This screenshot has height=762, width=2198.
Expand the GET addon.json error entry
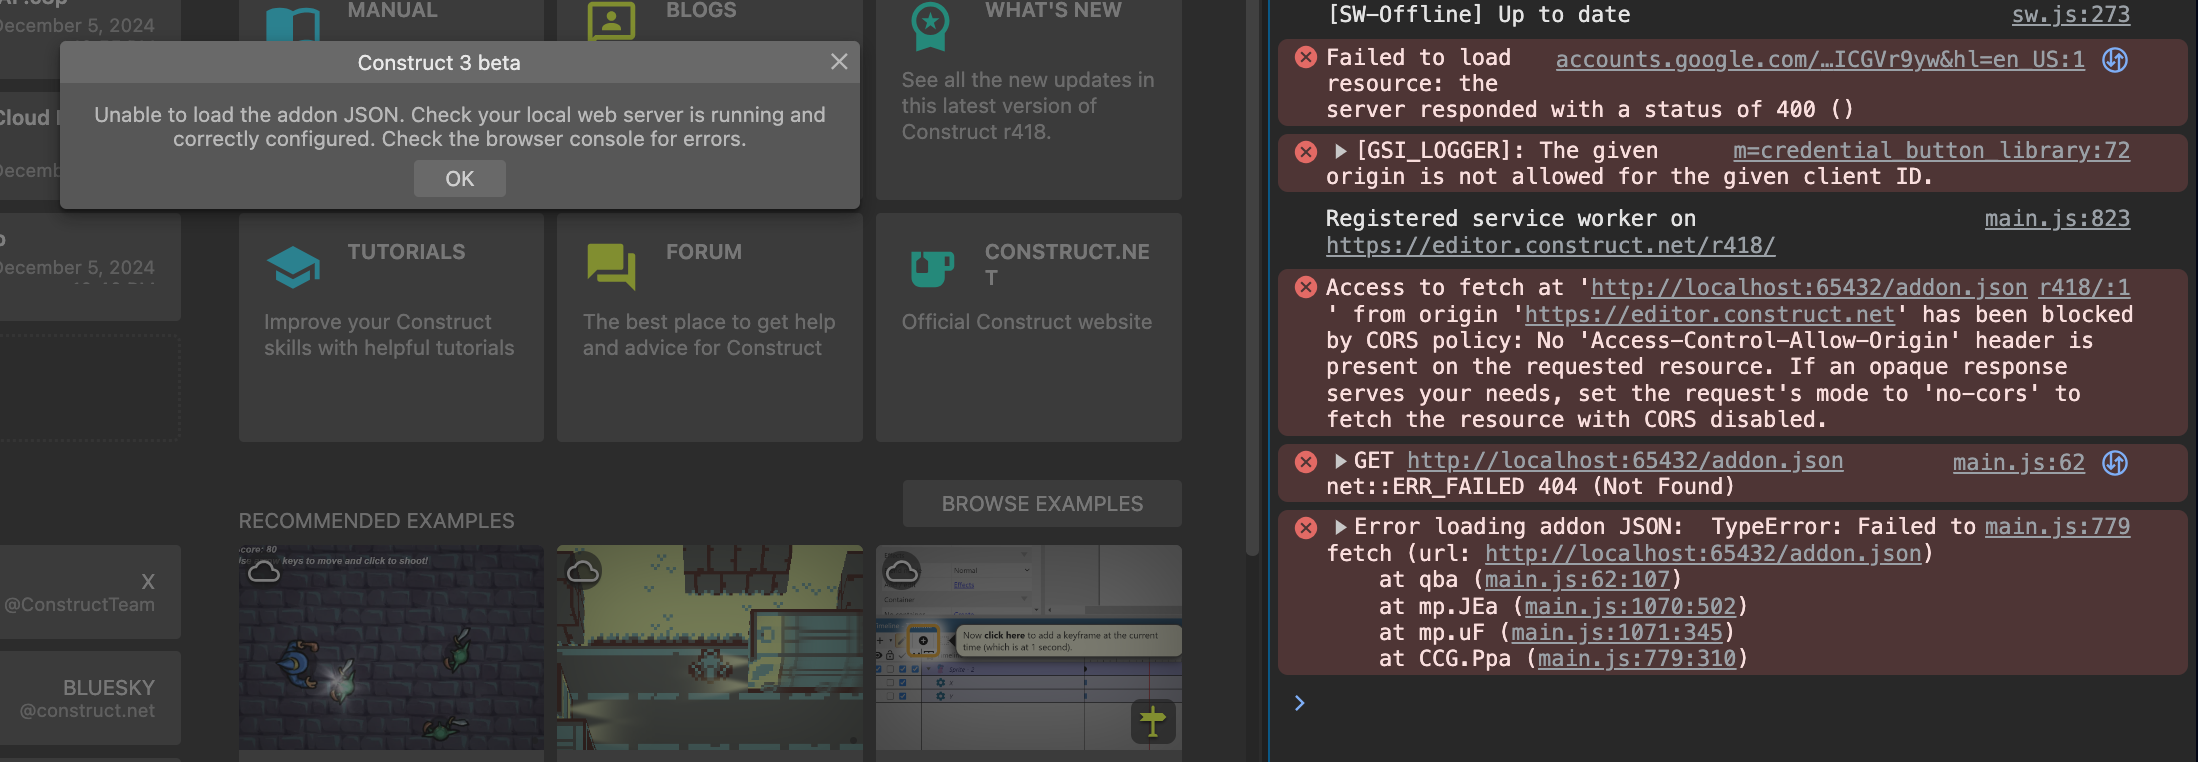[1341, 461]
